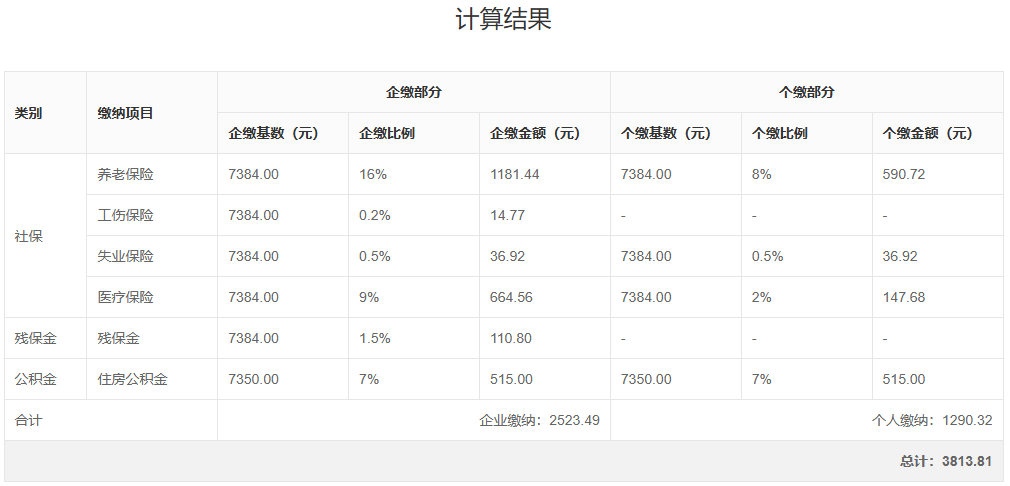The image size is (1010, 486).
Task: Click the 合计 row label
Action: (28, 421)
